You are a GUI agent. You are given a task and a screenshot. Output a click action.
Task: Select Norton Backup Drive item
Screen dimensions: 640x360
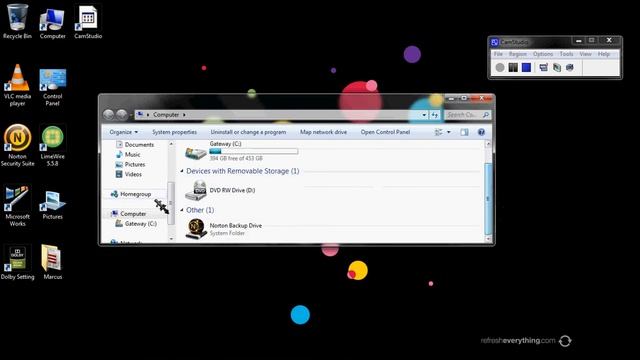[224, 229]
